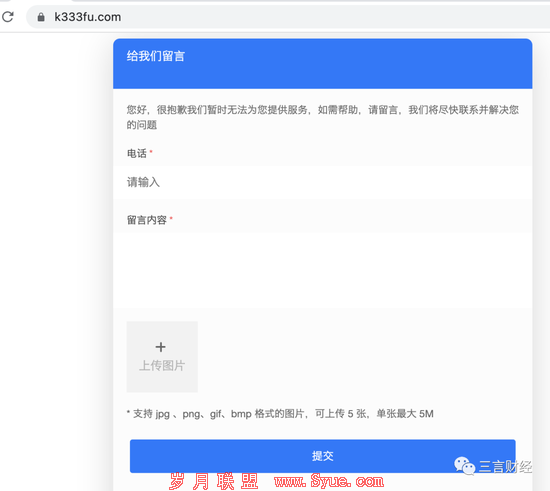Click into the 留言内容 message text area

(x=322, y=270)
